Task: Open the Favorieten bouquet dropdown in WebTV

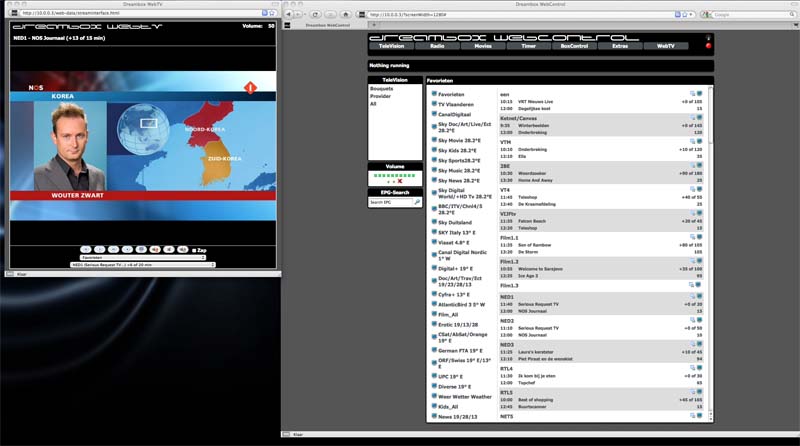Action: 143,258
